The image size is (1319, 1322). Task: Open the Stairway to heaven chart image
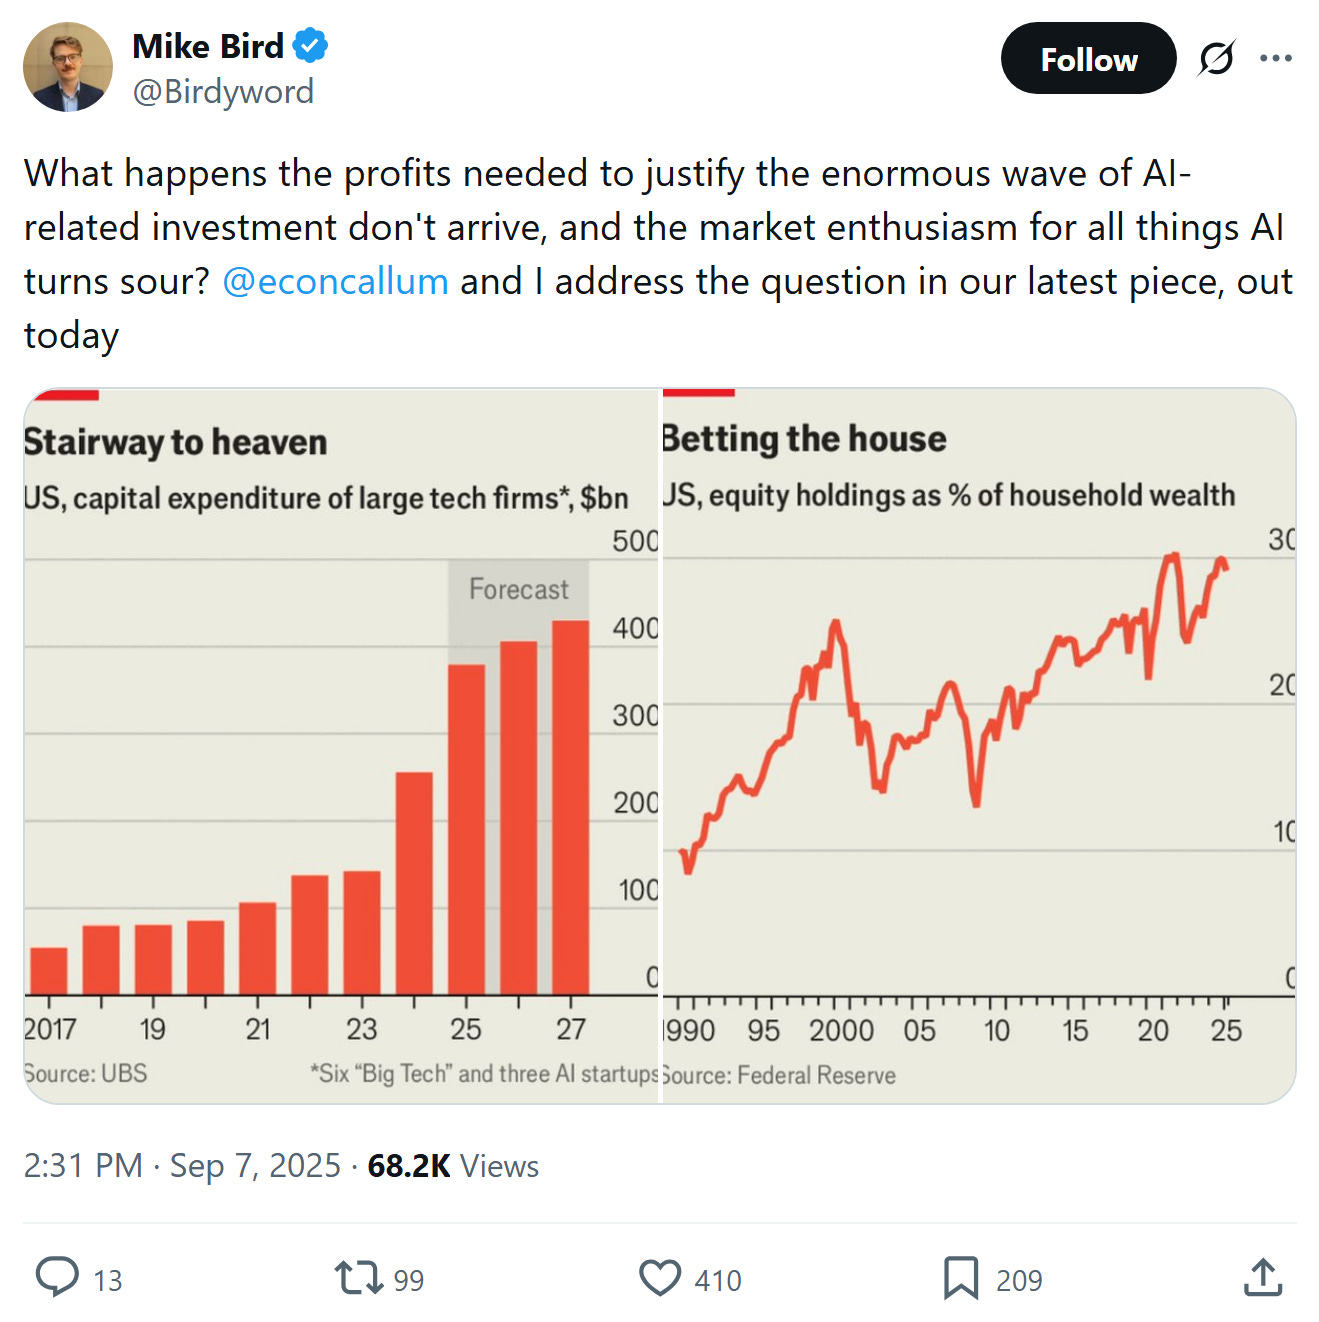click(x=341, y=745)
